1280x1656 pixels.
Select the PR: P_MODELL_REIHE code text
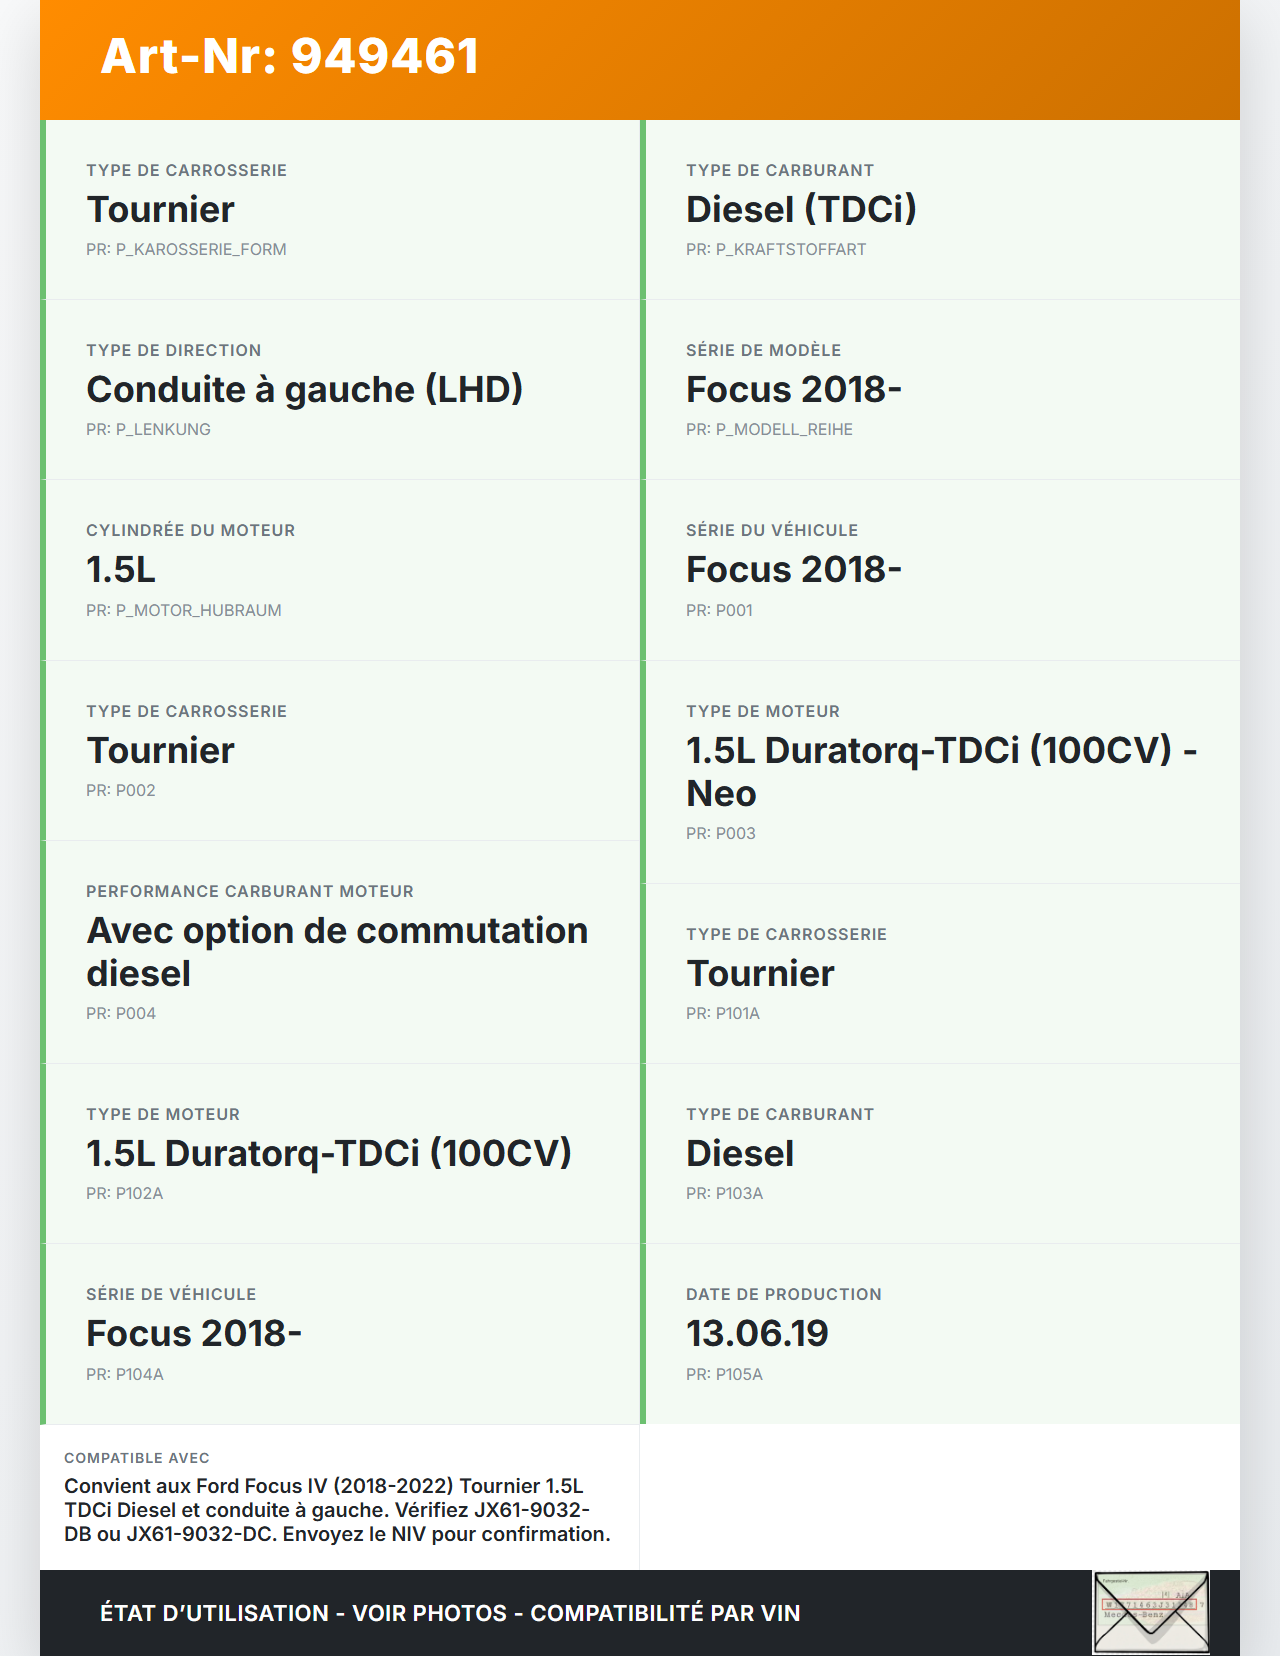769,430
